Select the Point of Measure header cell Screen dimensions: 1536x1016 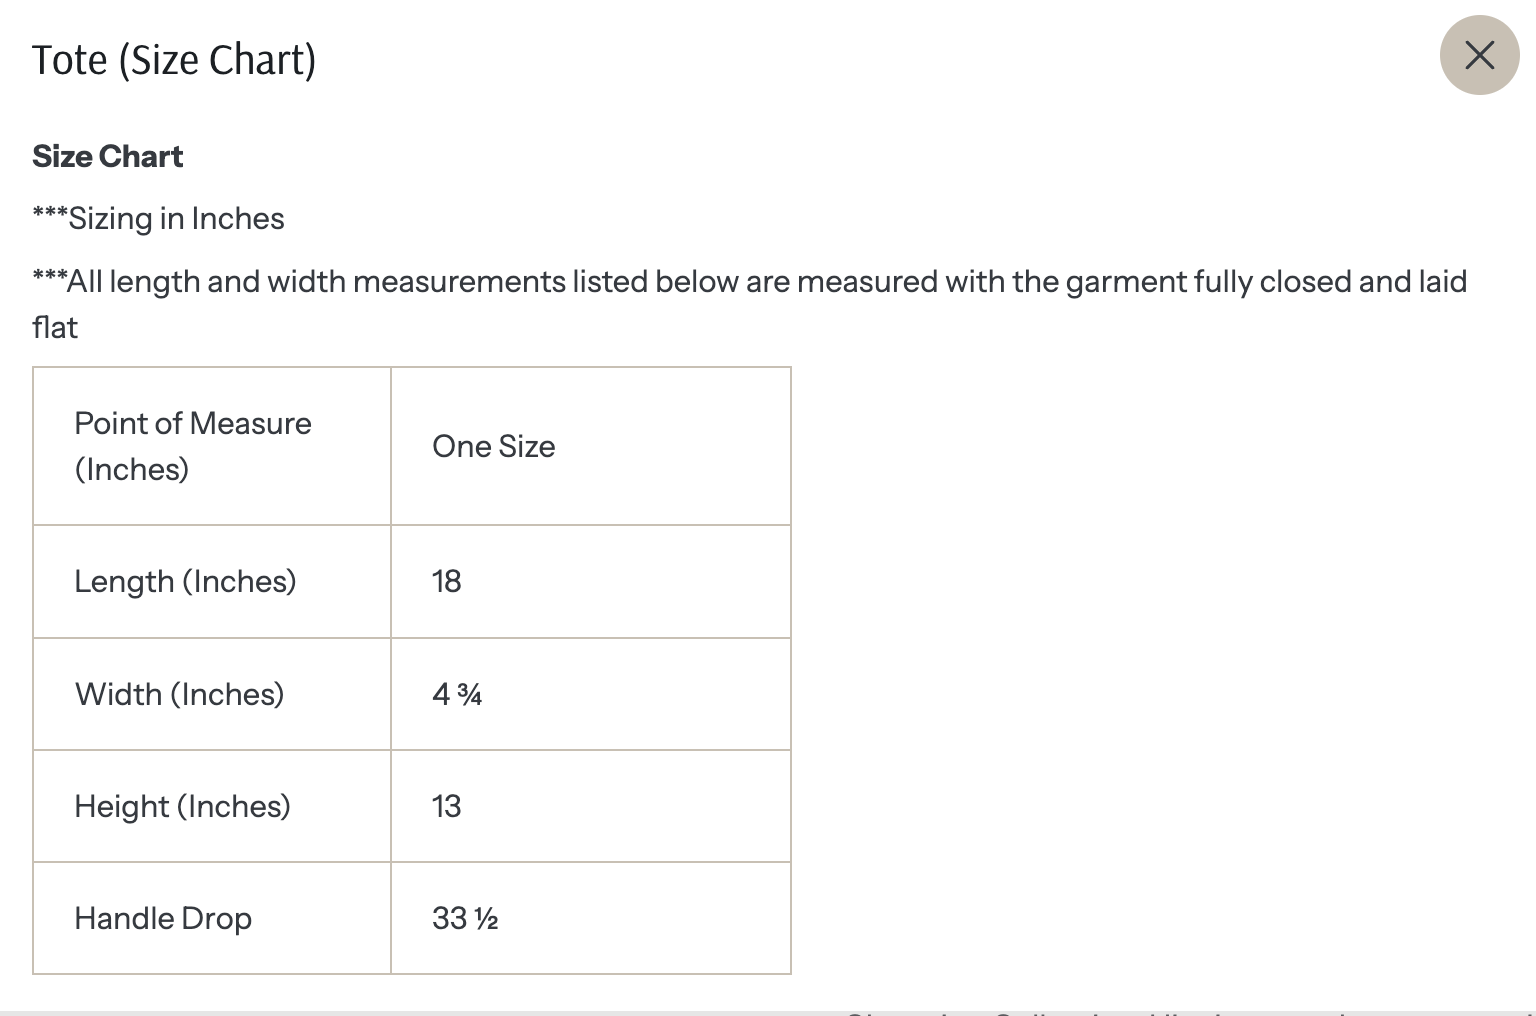click(x=212, y=446)
